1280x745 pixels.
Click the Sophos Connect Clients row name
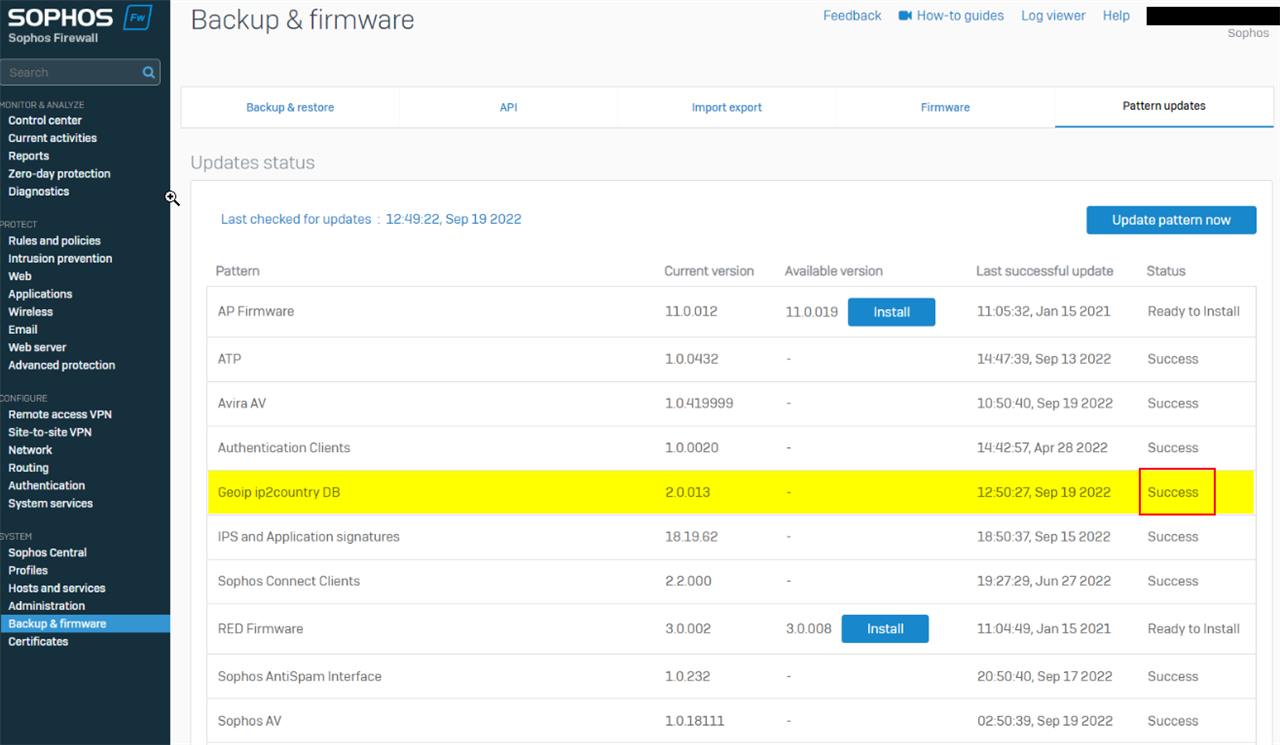(288, 581)
